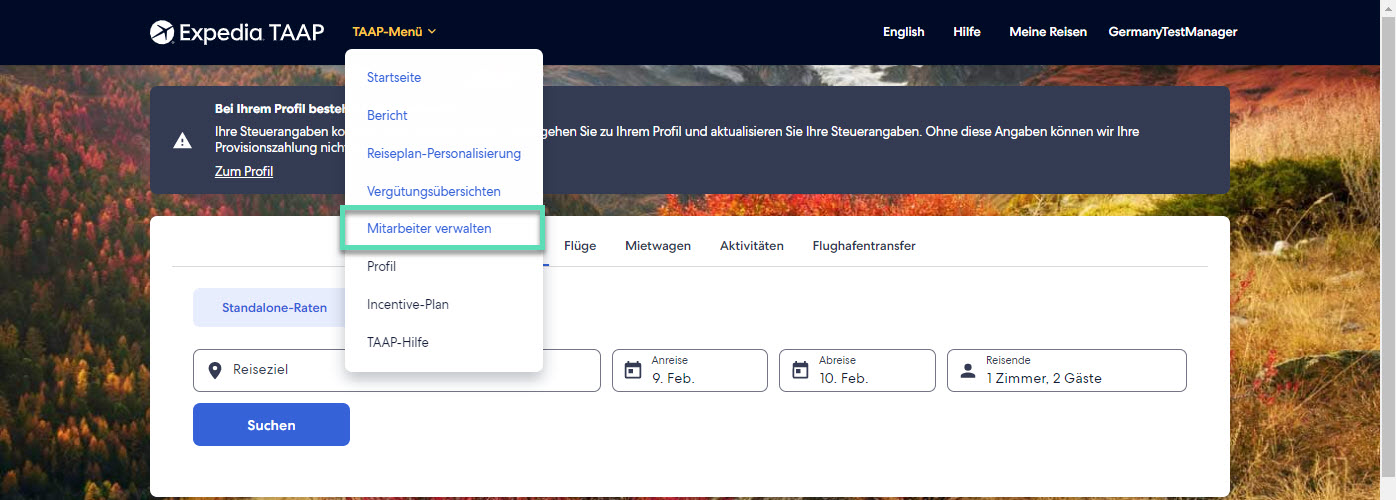Image resolution: width=1396 pixels, height=500 pixels.
Task: Open Meine Reisen in the header
Action: [1048, 32]
